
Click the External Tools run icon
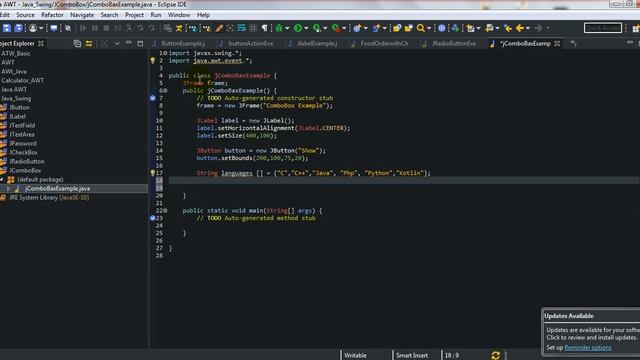tap(336, 28)
